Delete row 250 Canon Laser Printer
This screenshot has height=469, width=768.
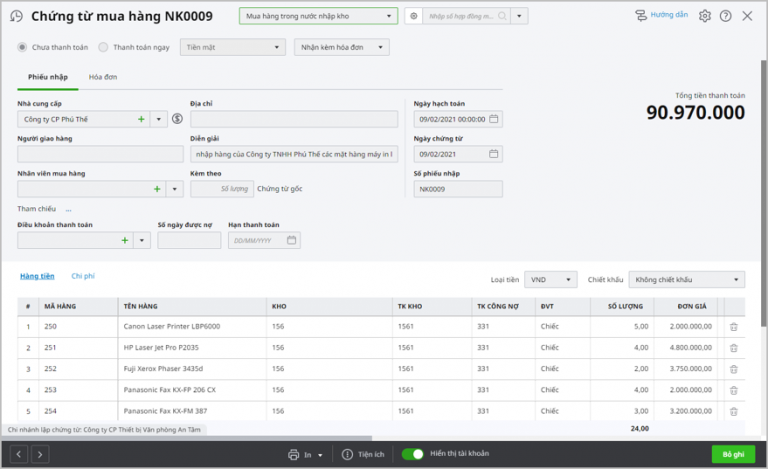(733, 327)
